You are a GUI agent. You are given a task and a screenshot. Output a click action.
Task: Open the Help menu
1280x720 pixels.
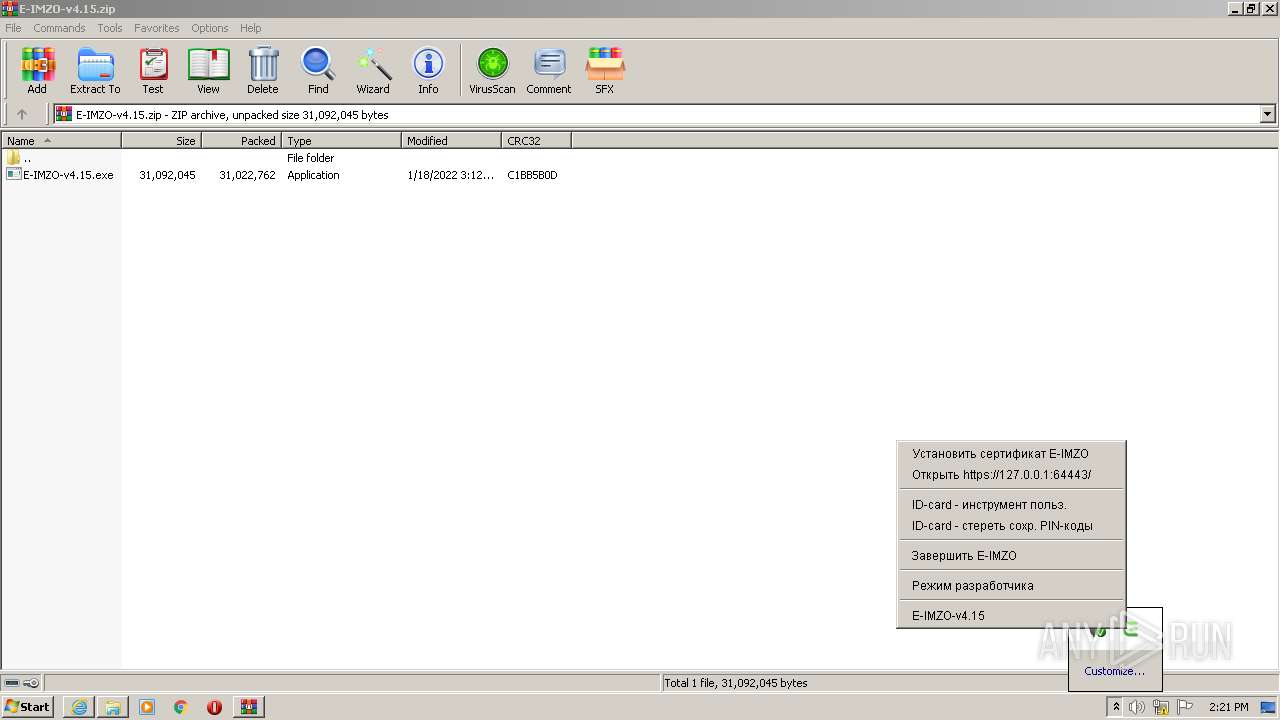click(251, 28)
